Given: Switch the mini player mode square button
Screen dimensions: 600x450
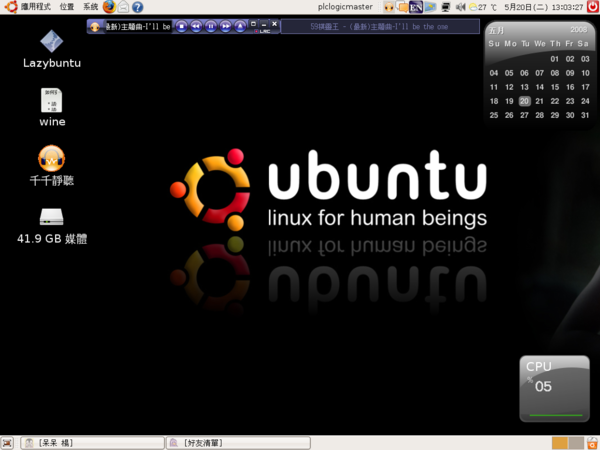Looking at the screenshot, I should (x=253, y=24).
